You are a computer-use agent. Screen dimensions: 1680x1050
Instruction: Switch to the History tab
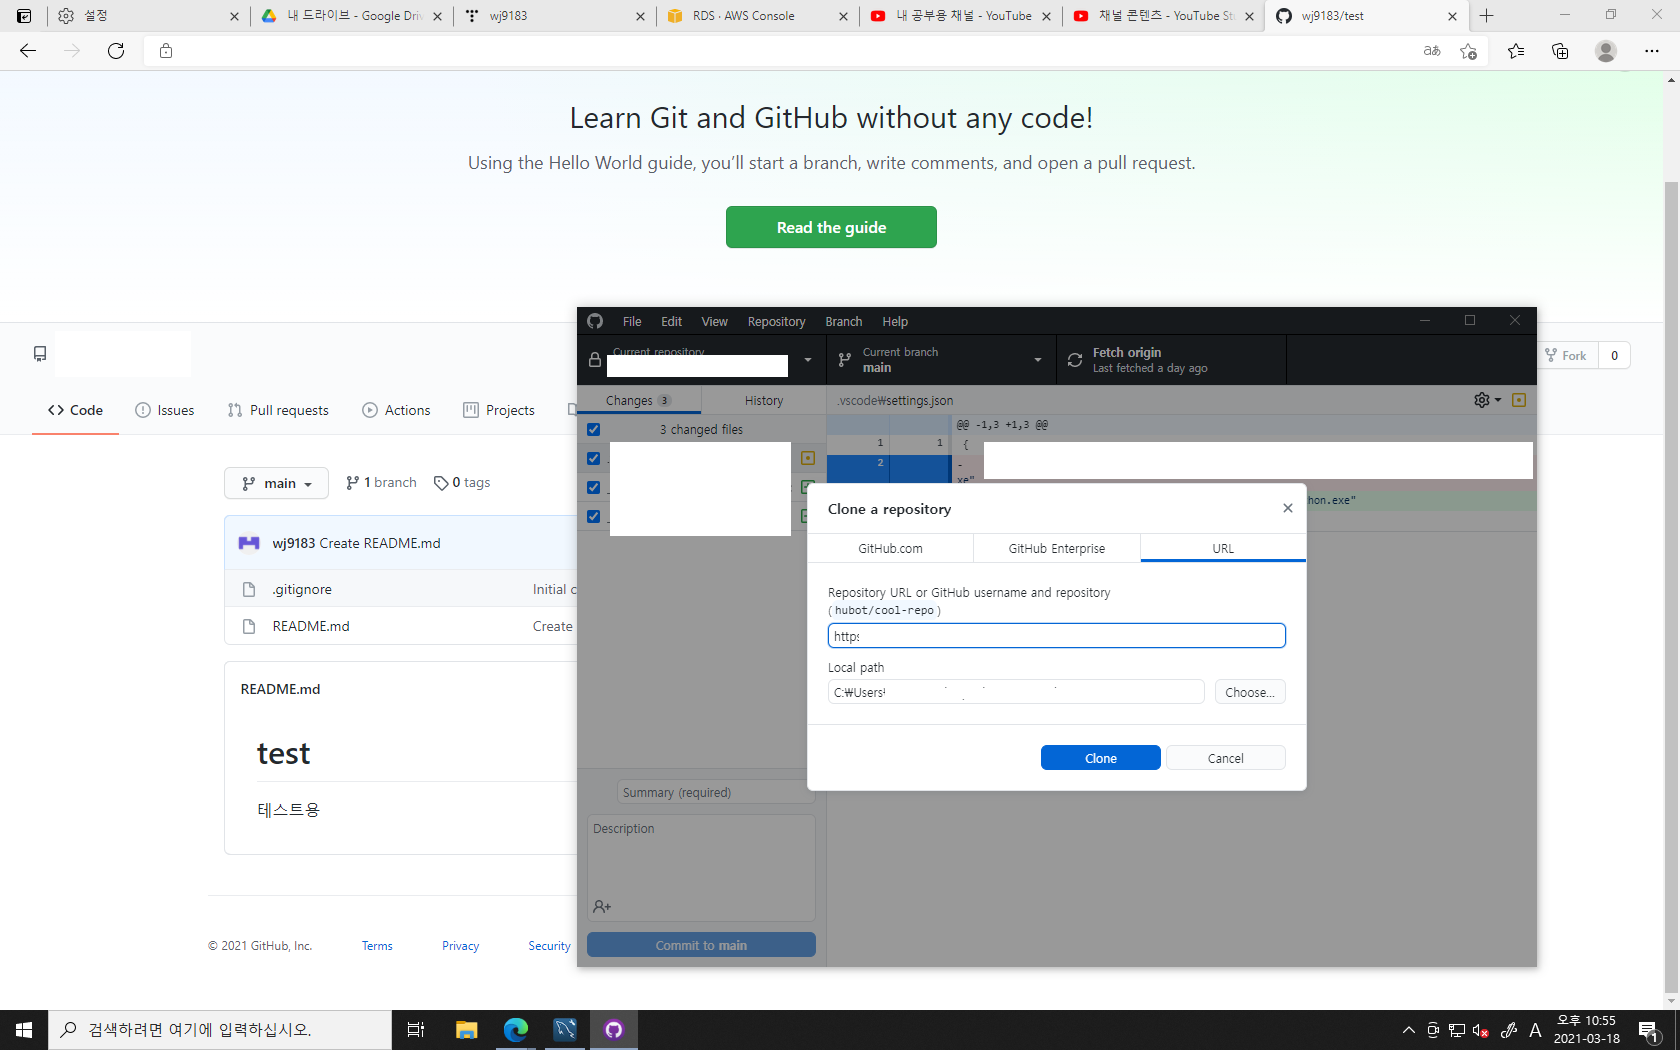point(764,400)
